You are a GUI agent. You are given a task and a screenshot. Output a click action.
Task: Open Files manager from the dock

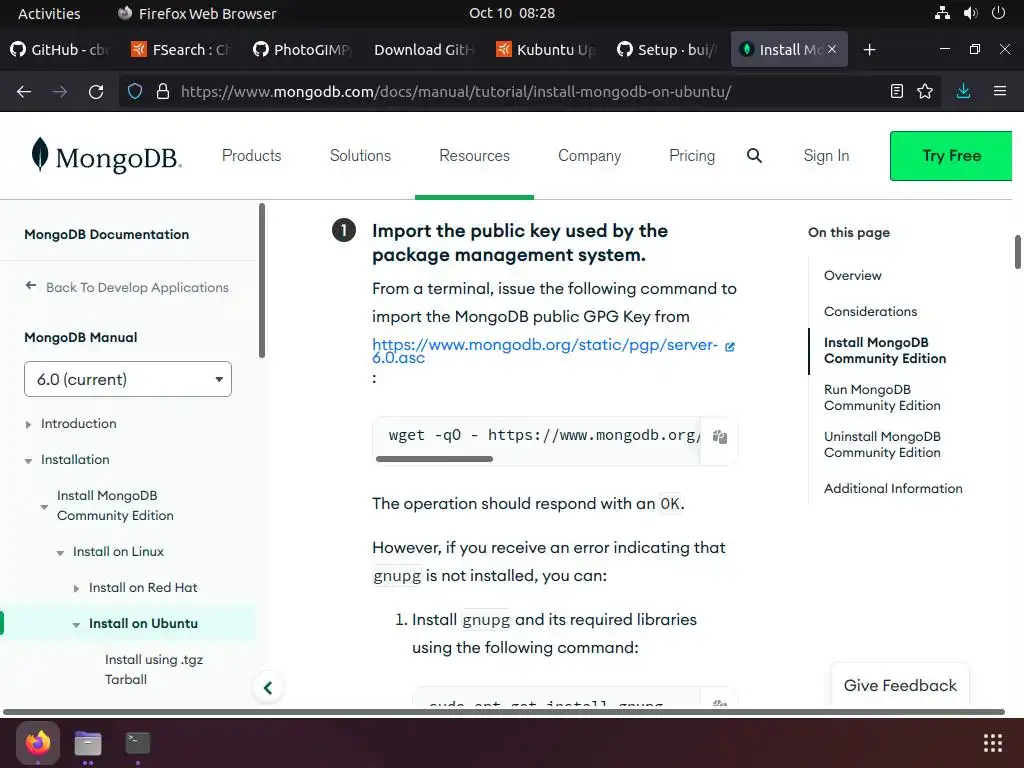pyautogui.click(x=88, y=743)
